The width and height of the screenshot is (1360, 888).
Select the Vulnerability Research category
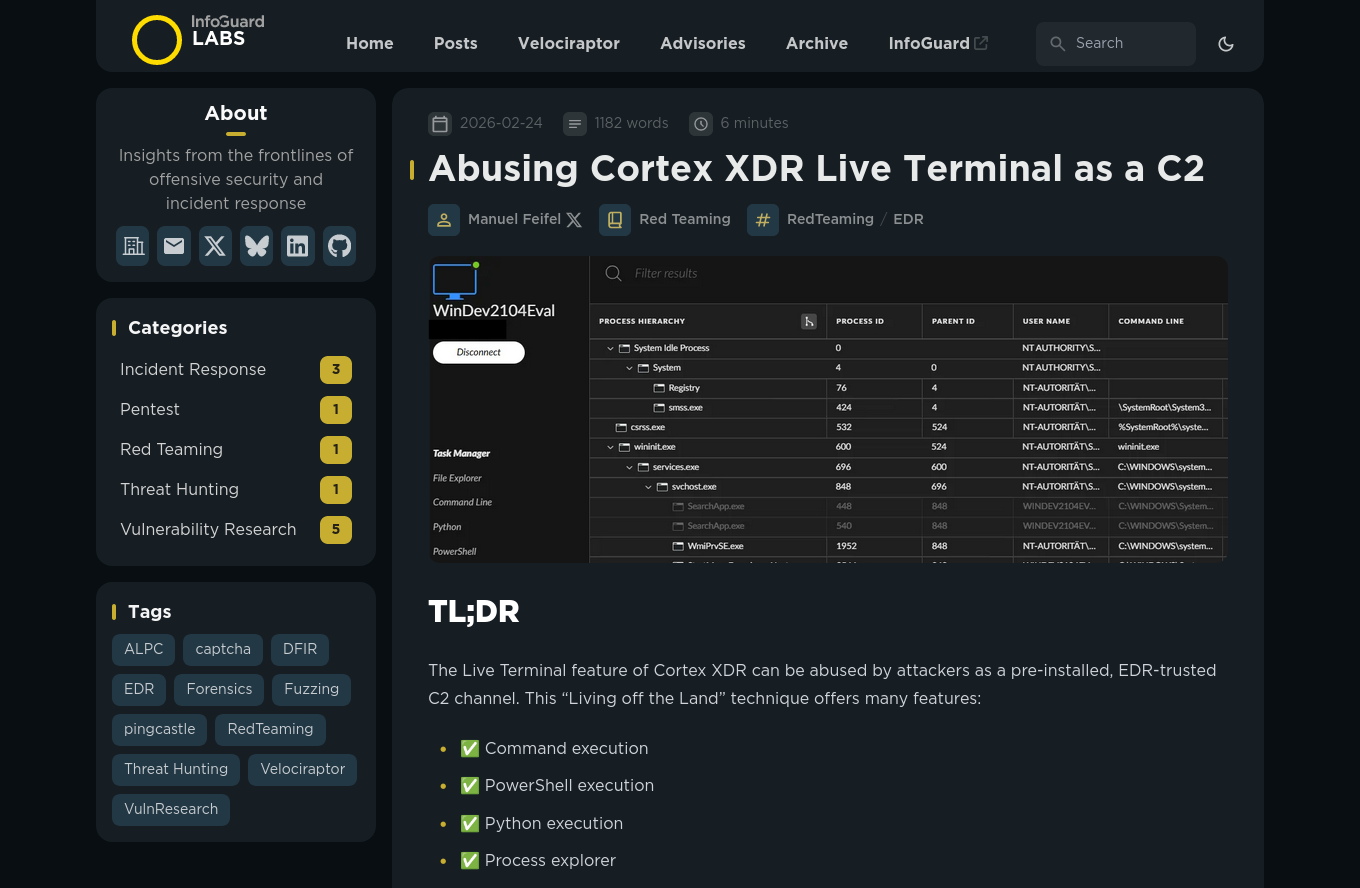coord(208,530)
